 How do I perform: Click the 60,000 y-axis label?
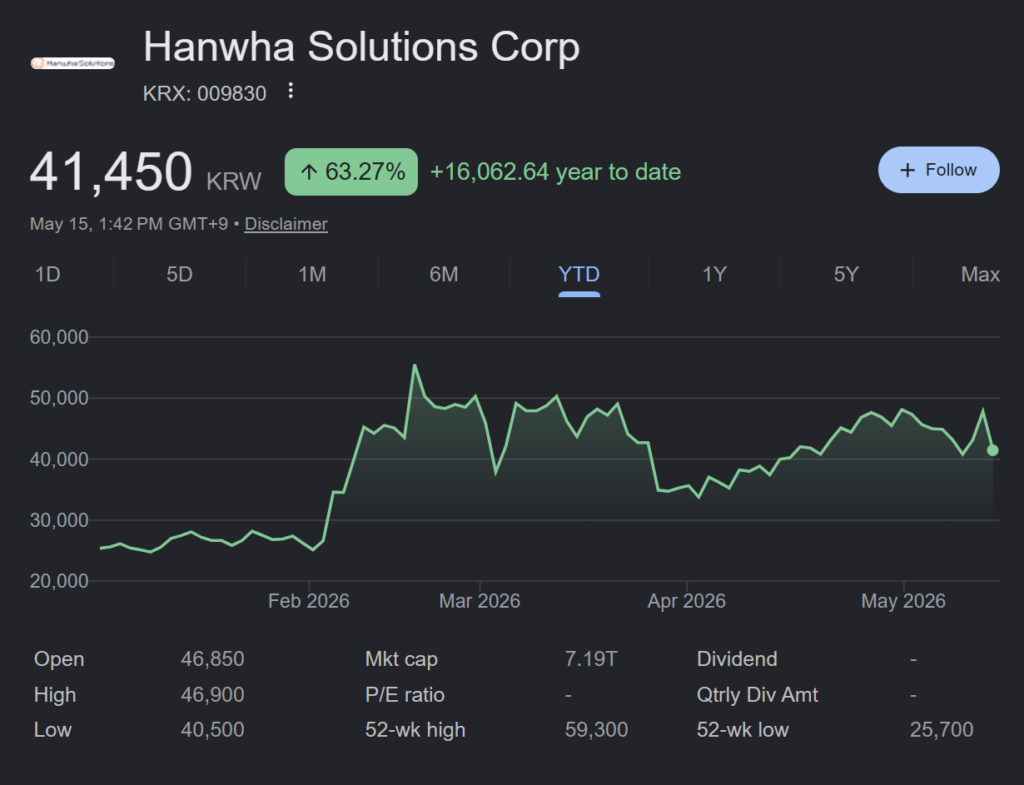59,337
